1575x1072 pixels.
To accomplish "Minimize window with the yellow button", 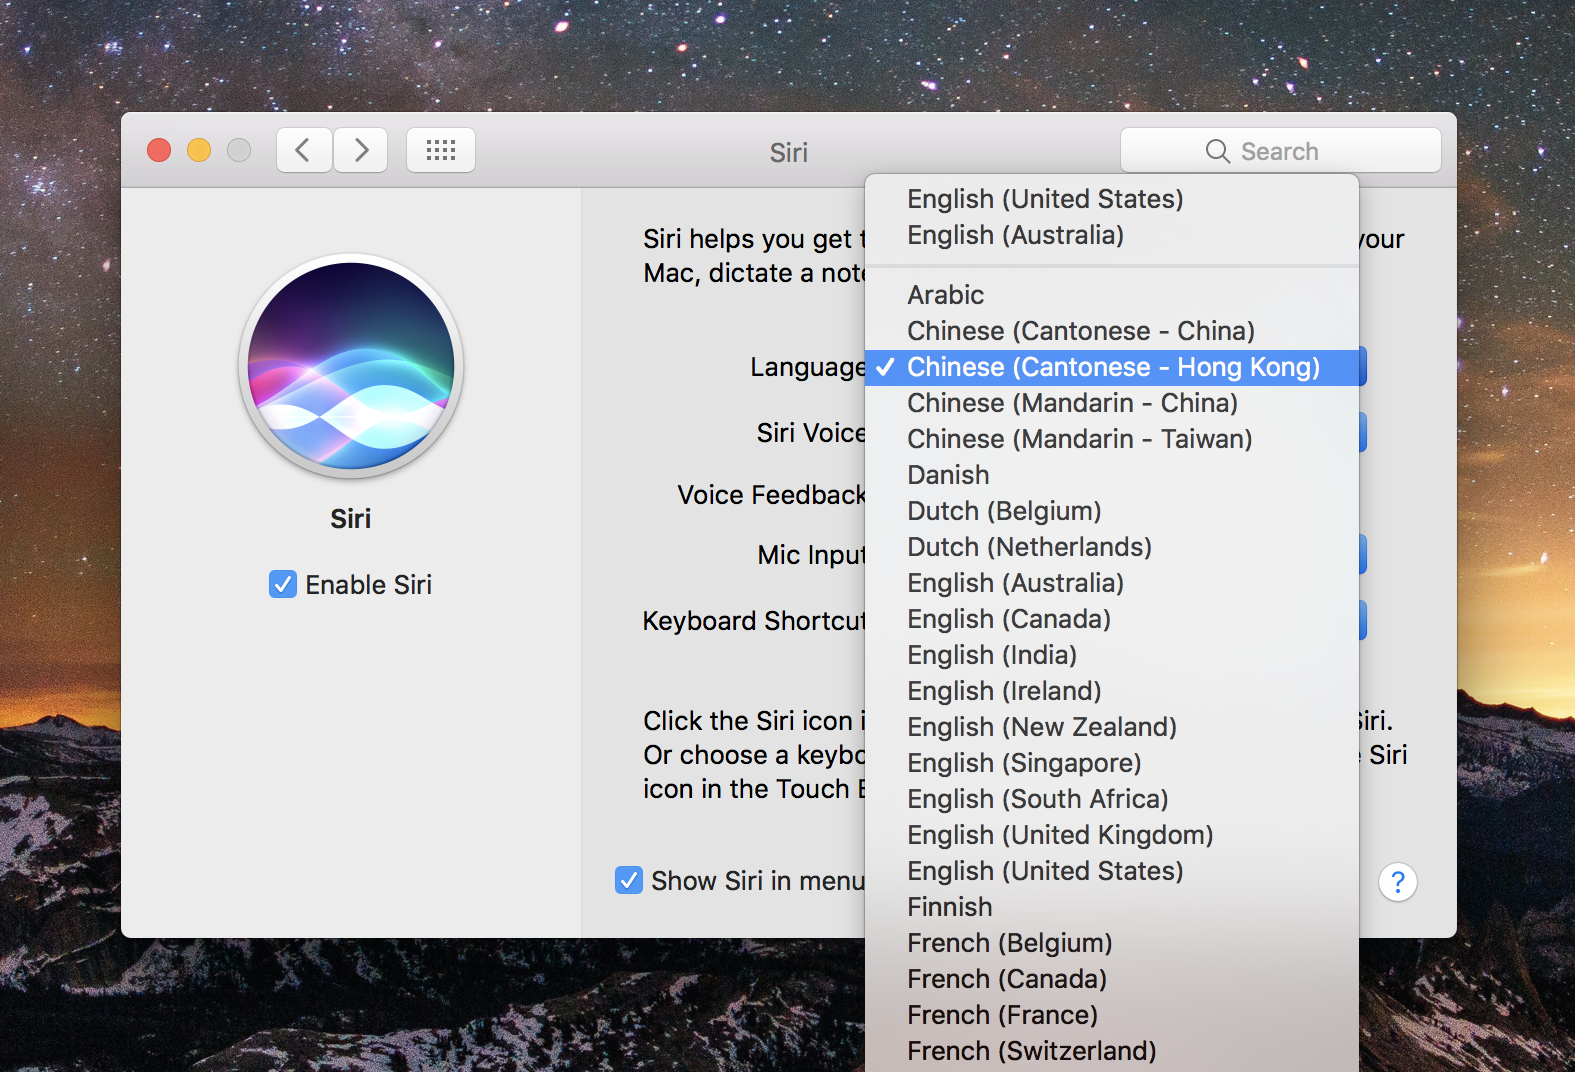I will [199, 150].
